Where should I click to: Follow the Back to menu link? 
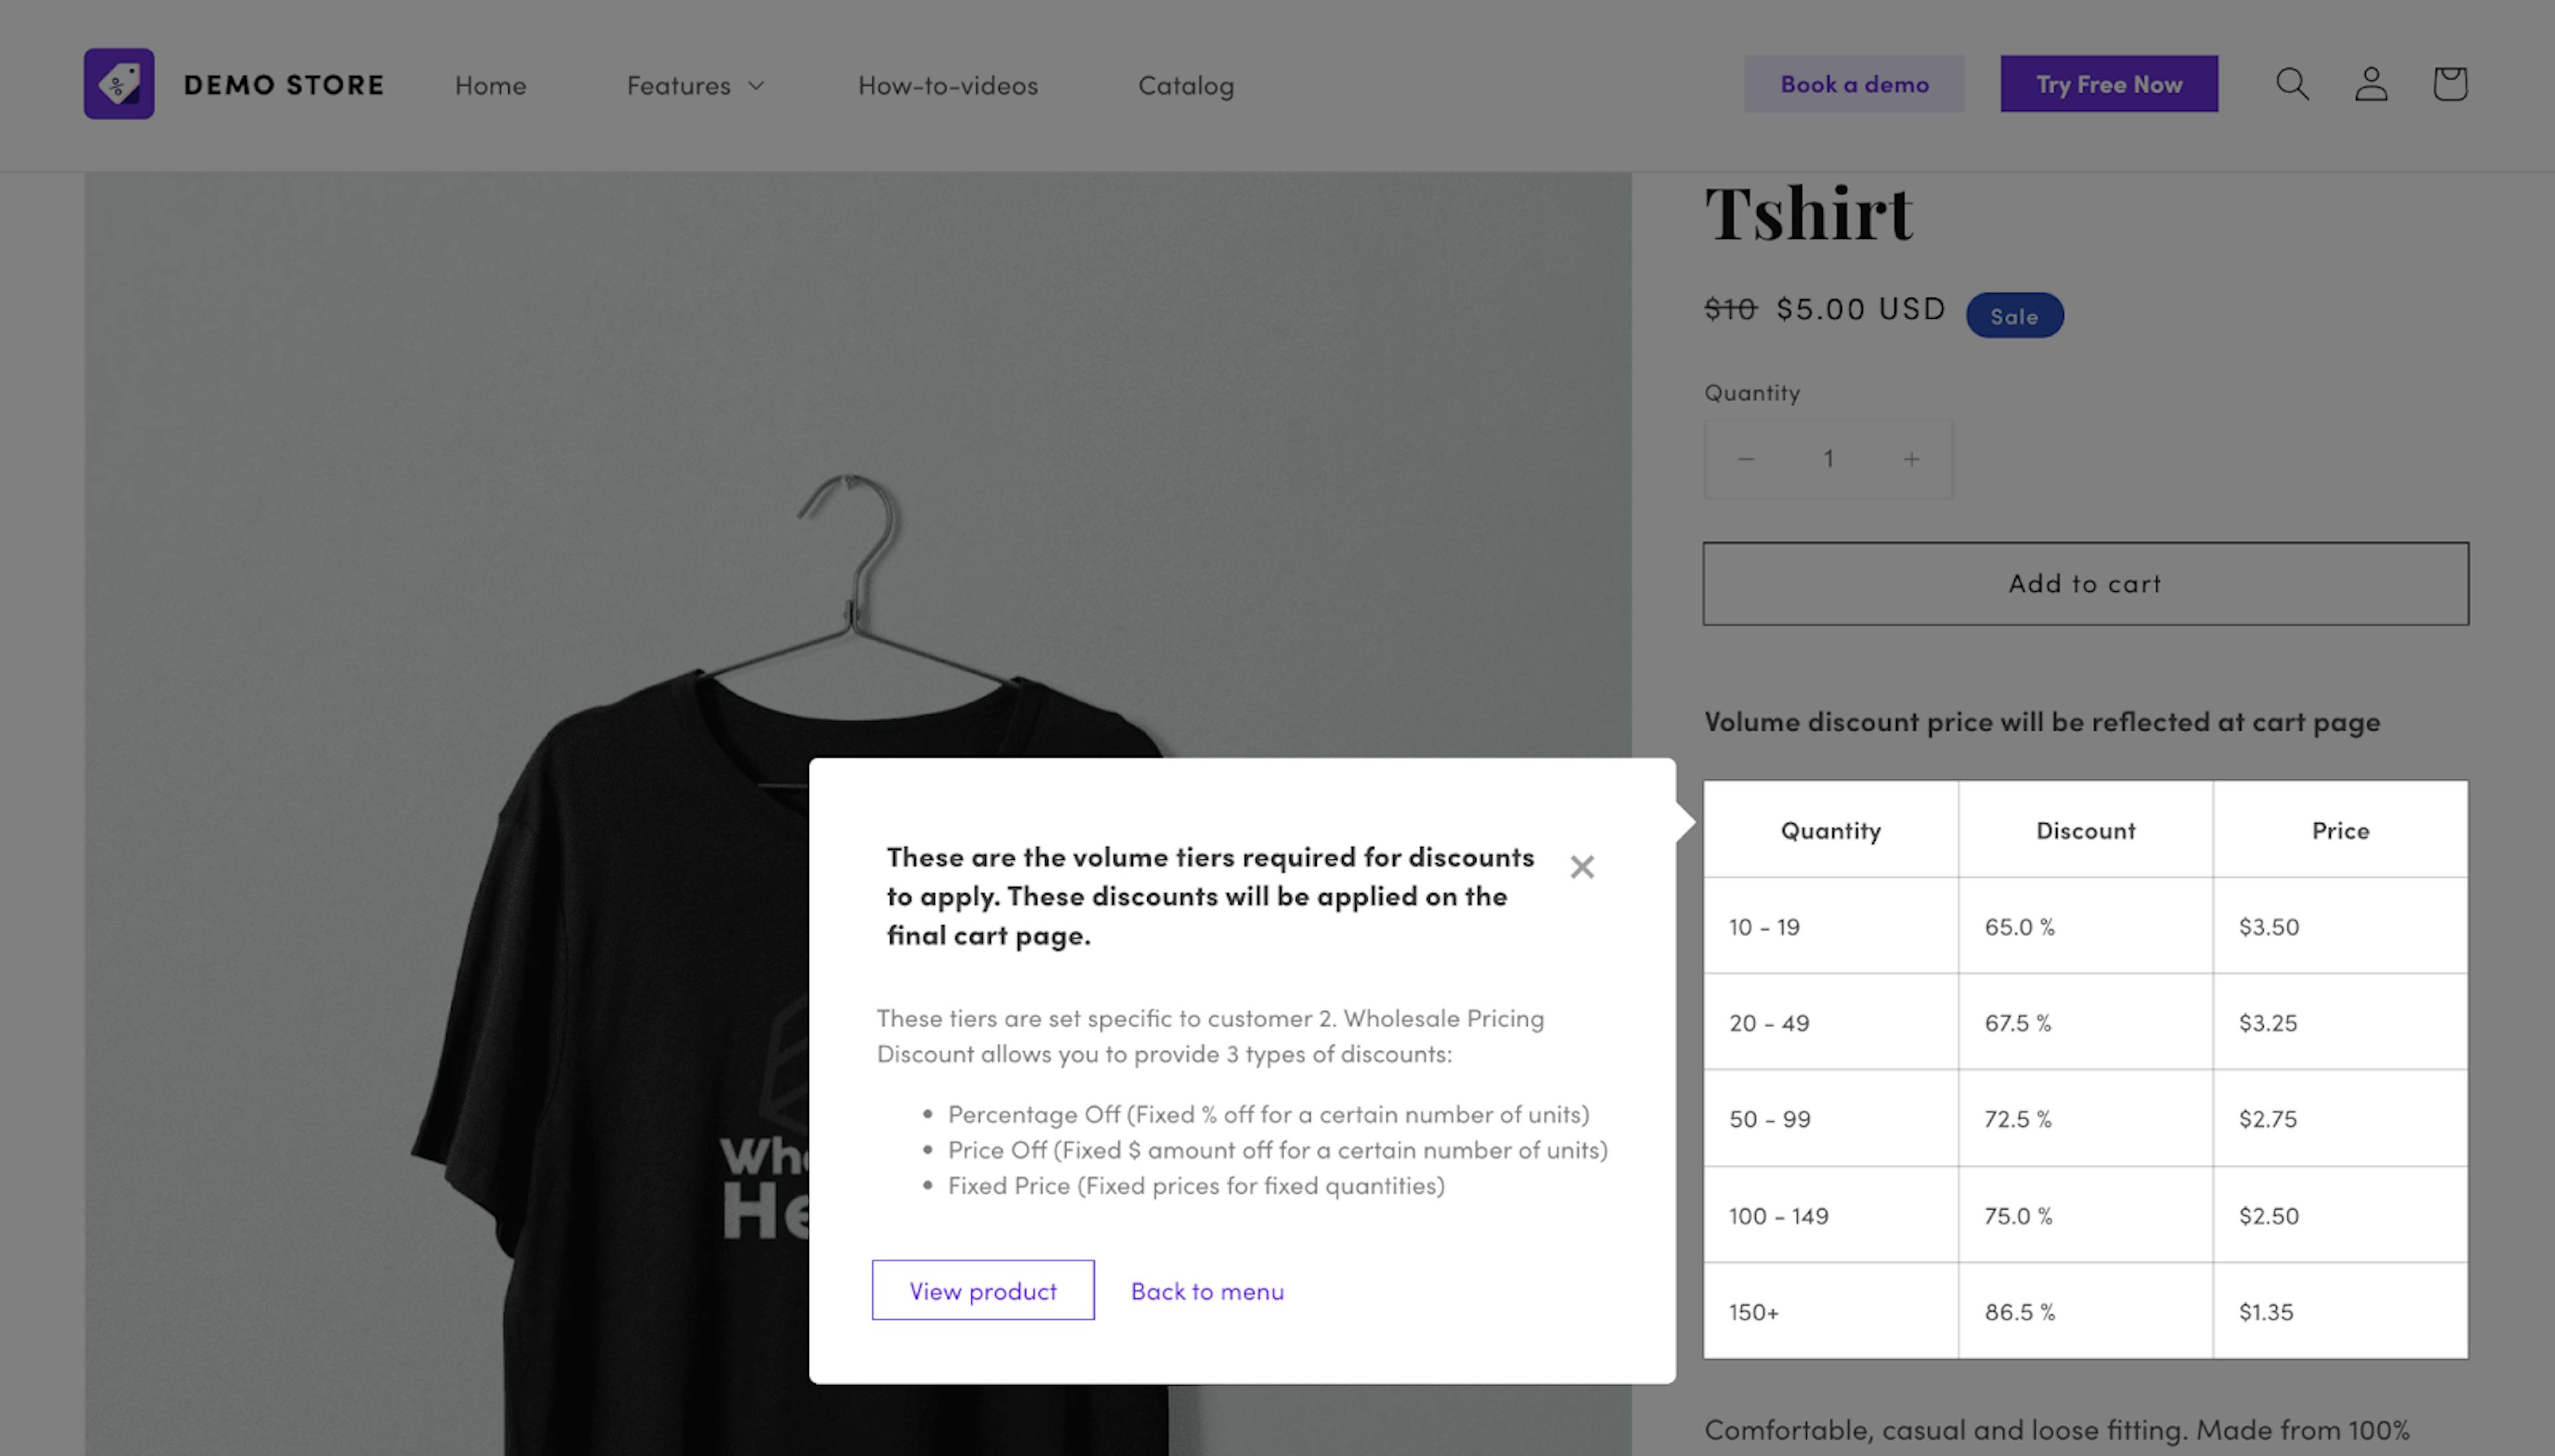click(x=1207, y=1291)
